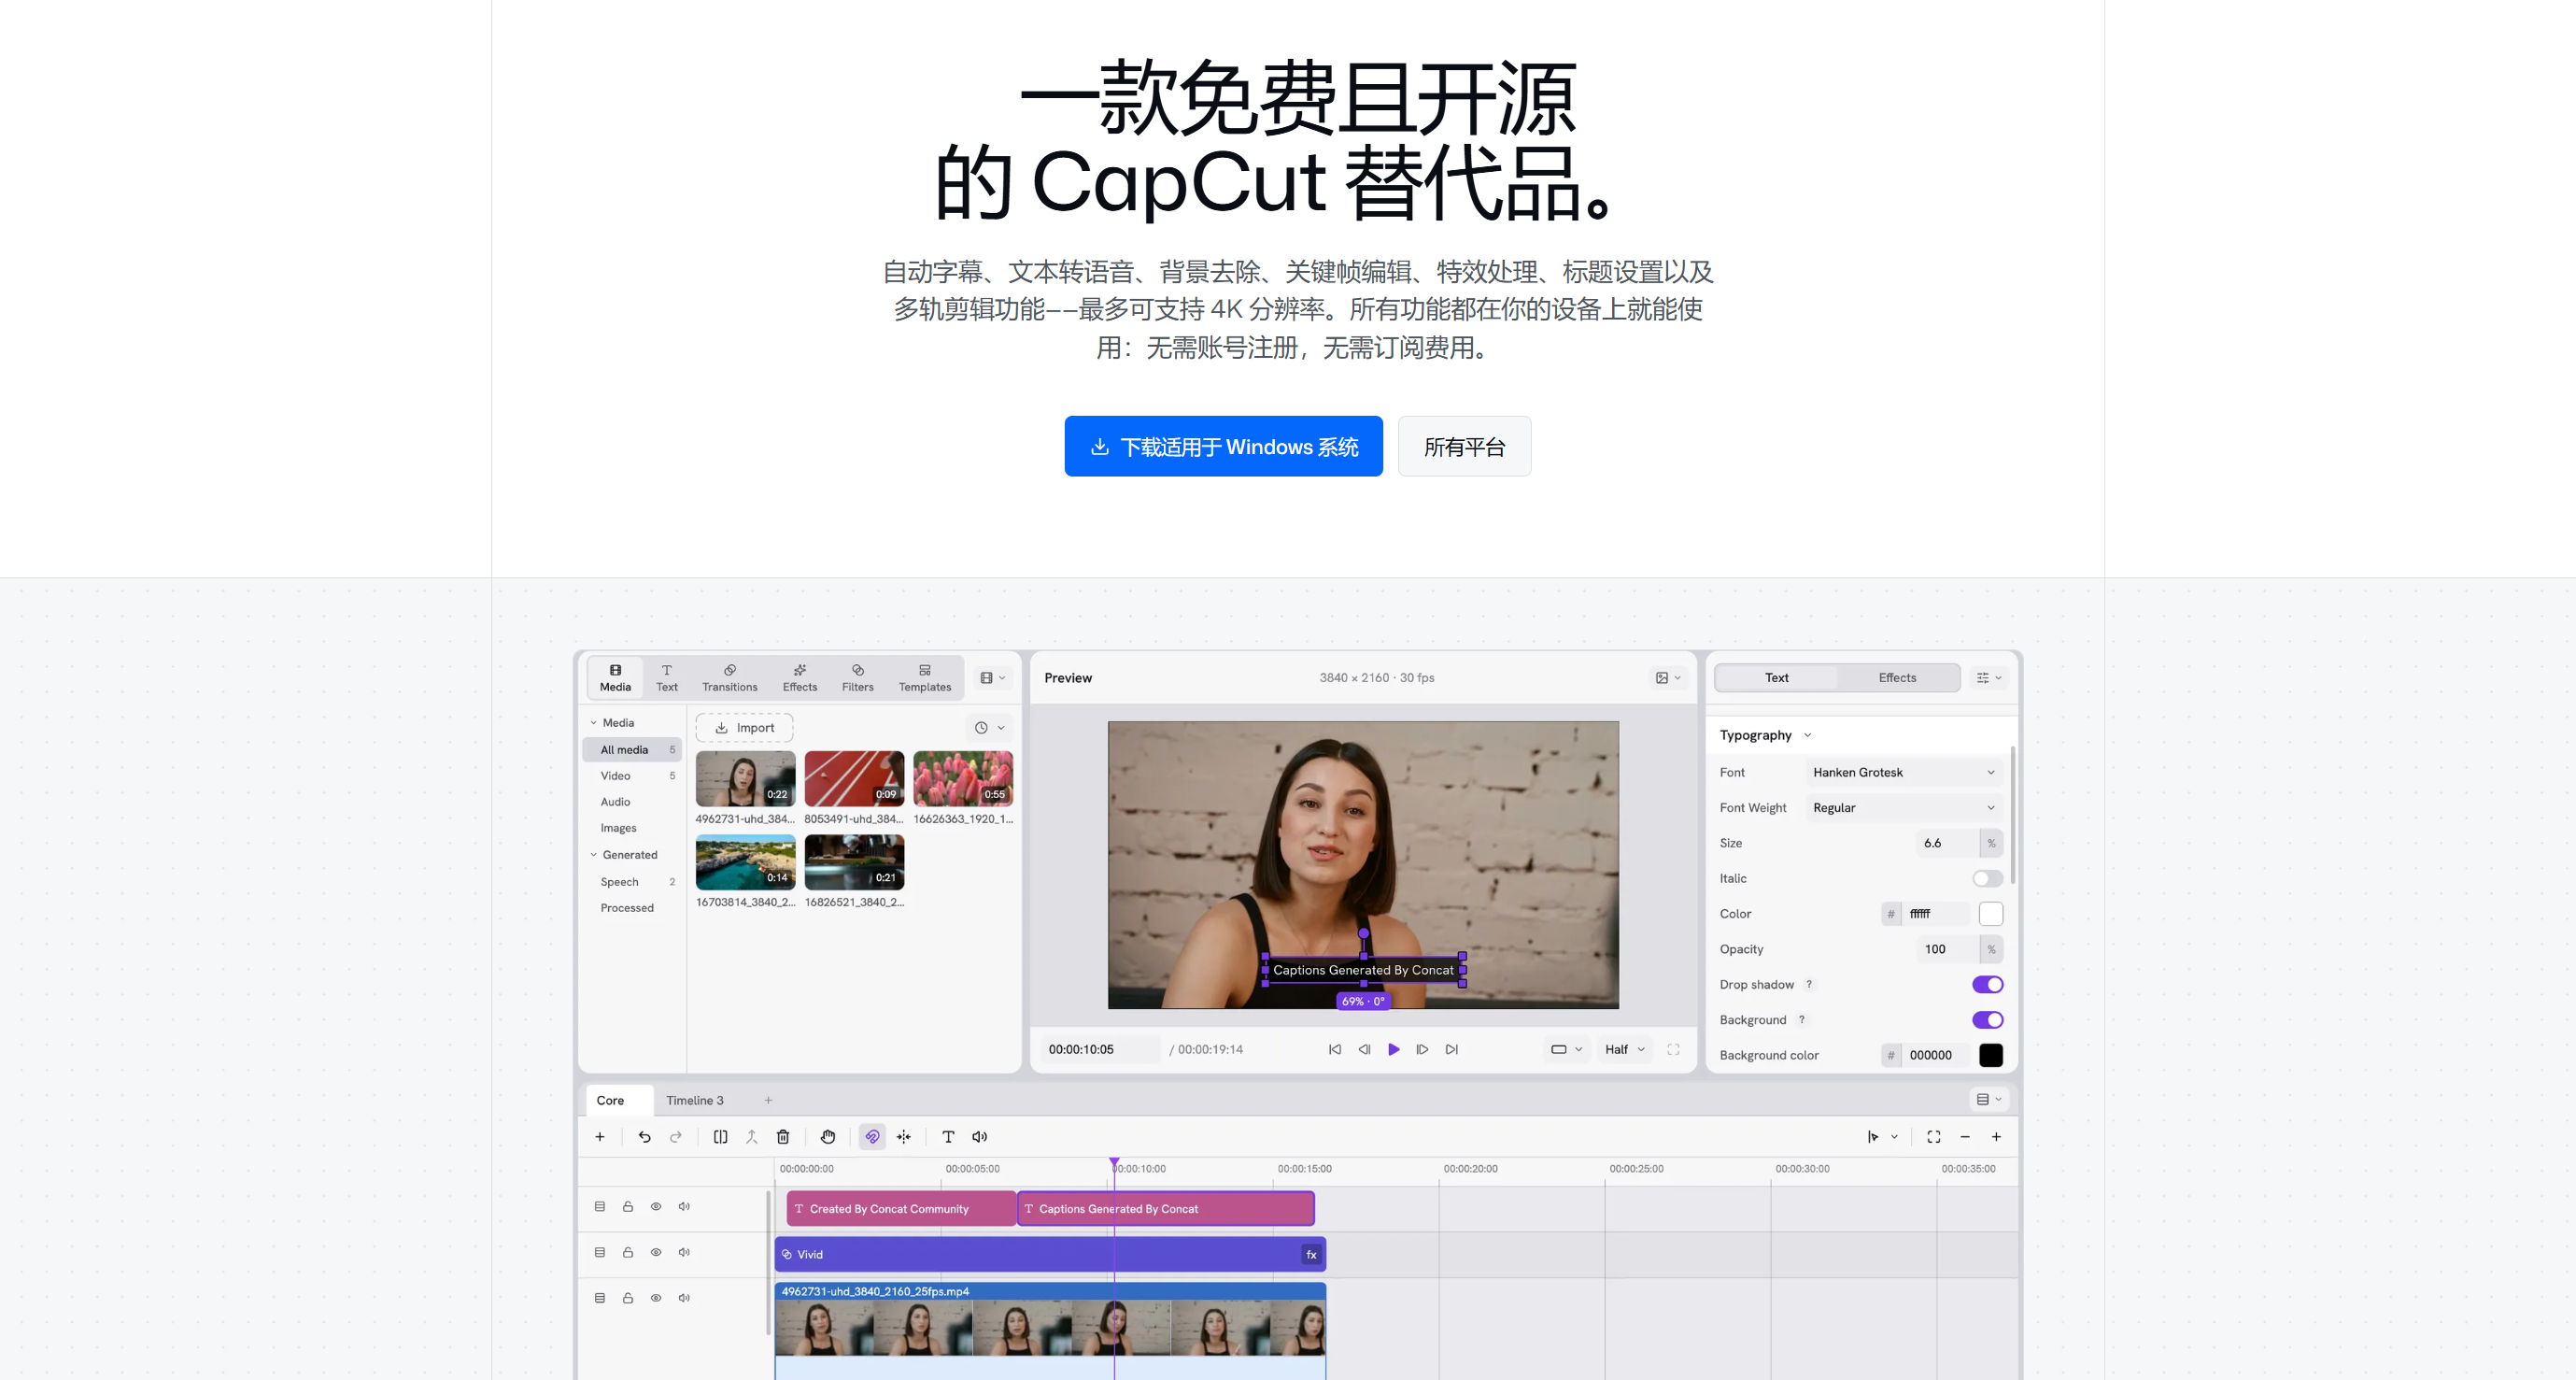The height and width of the screenshot is (1380, 2576).
Task: Click the Import media button
Action: click(x=745, y=728)
